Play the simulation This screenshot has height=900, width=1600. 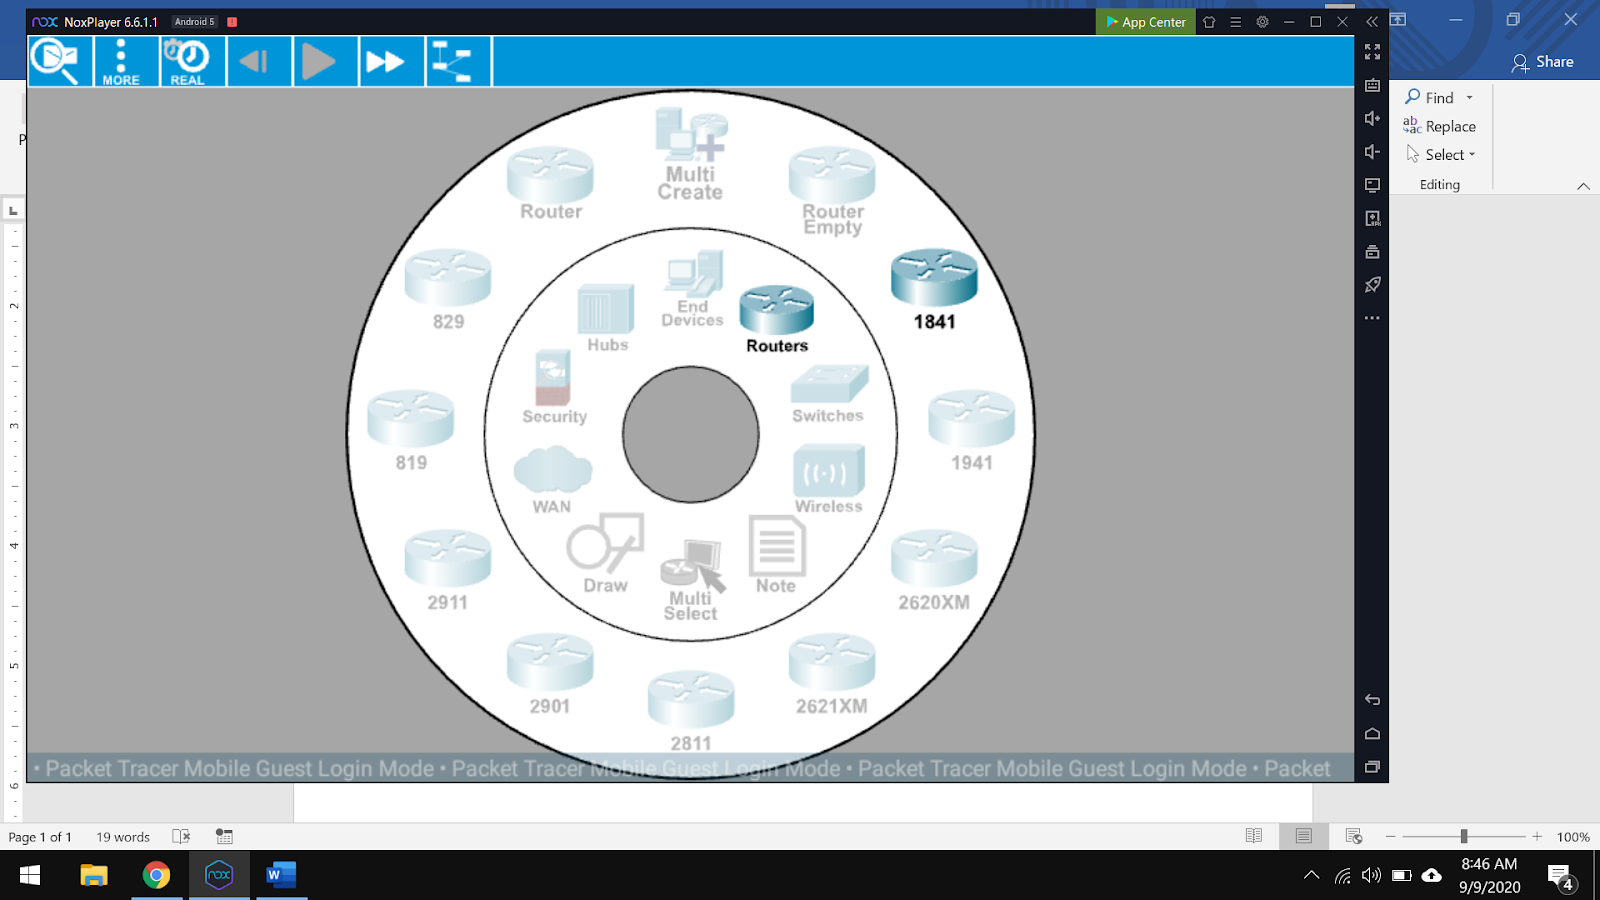(x=320, y=61)
